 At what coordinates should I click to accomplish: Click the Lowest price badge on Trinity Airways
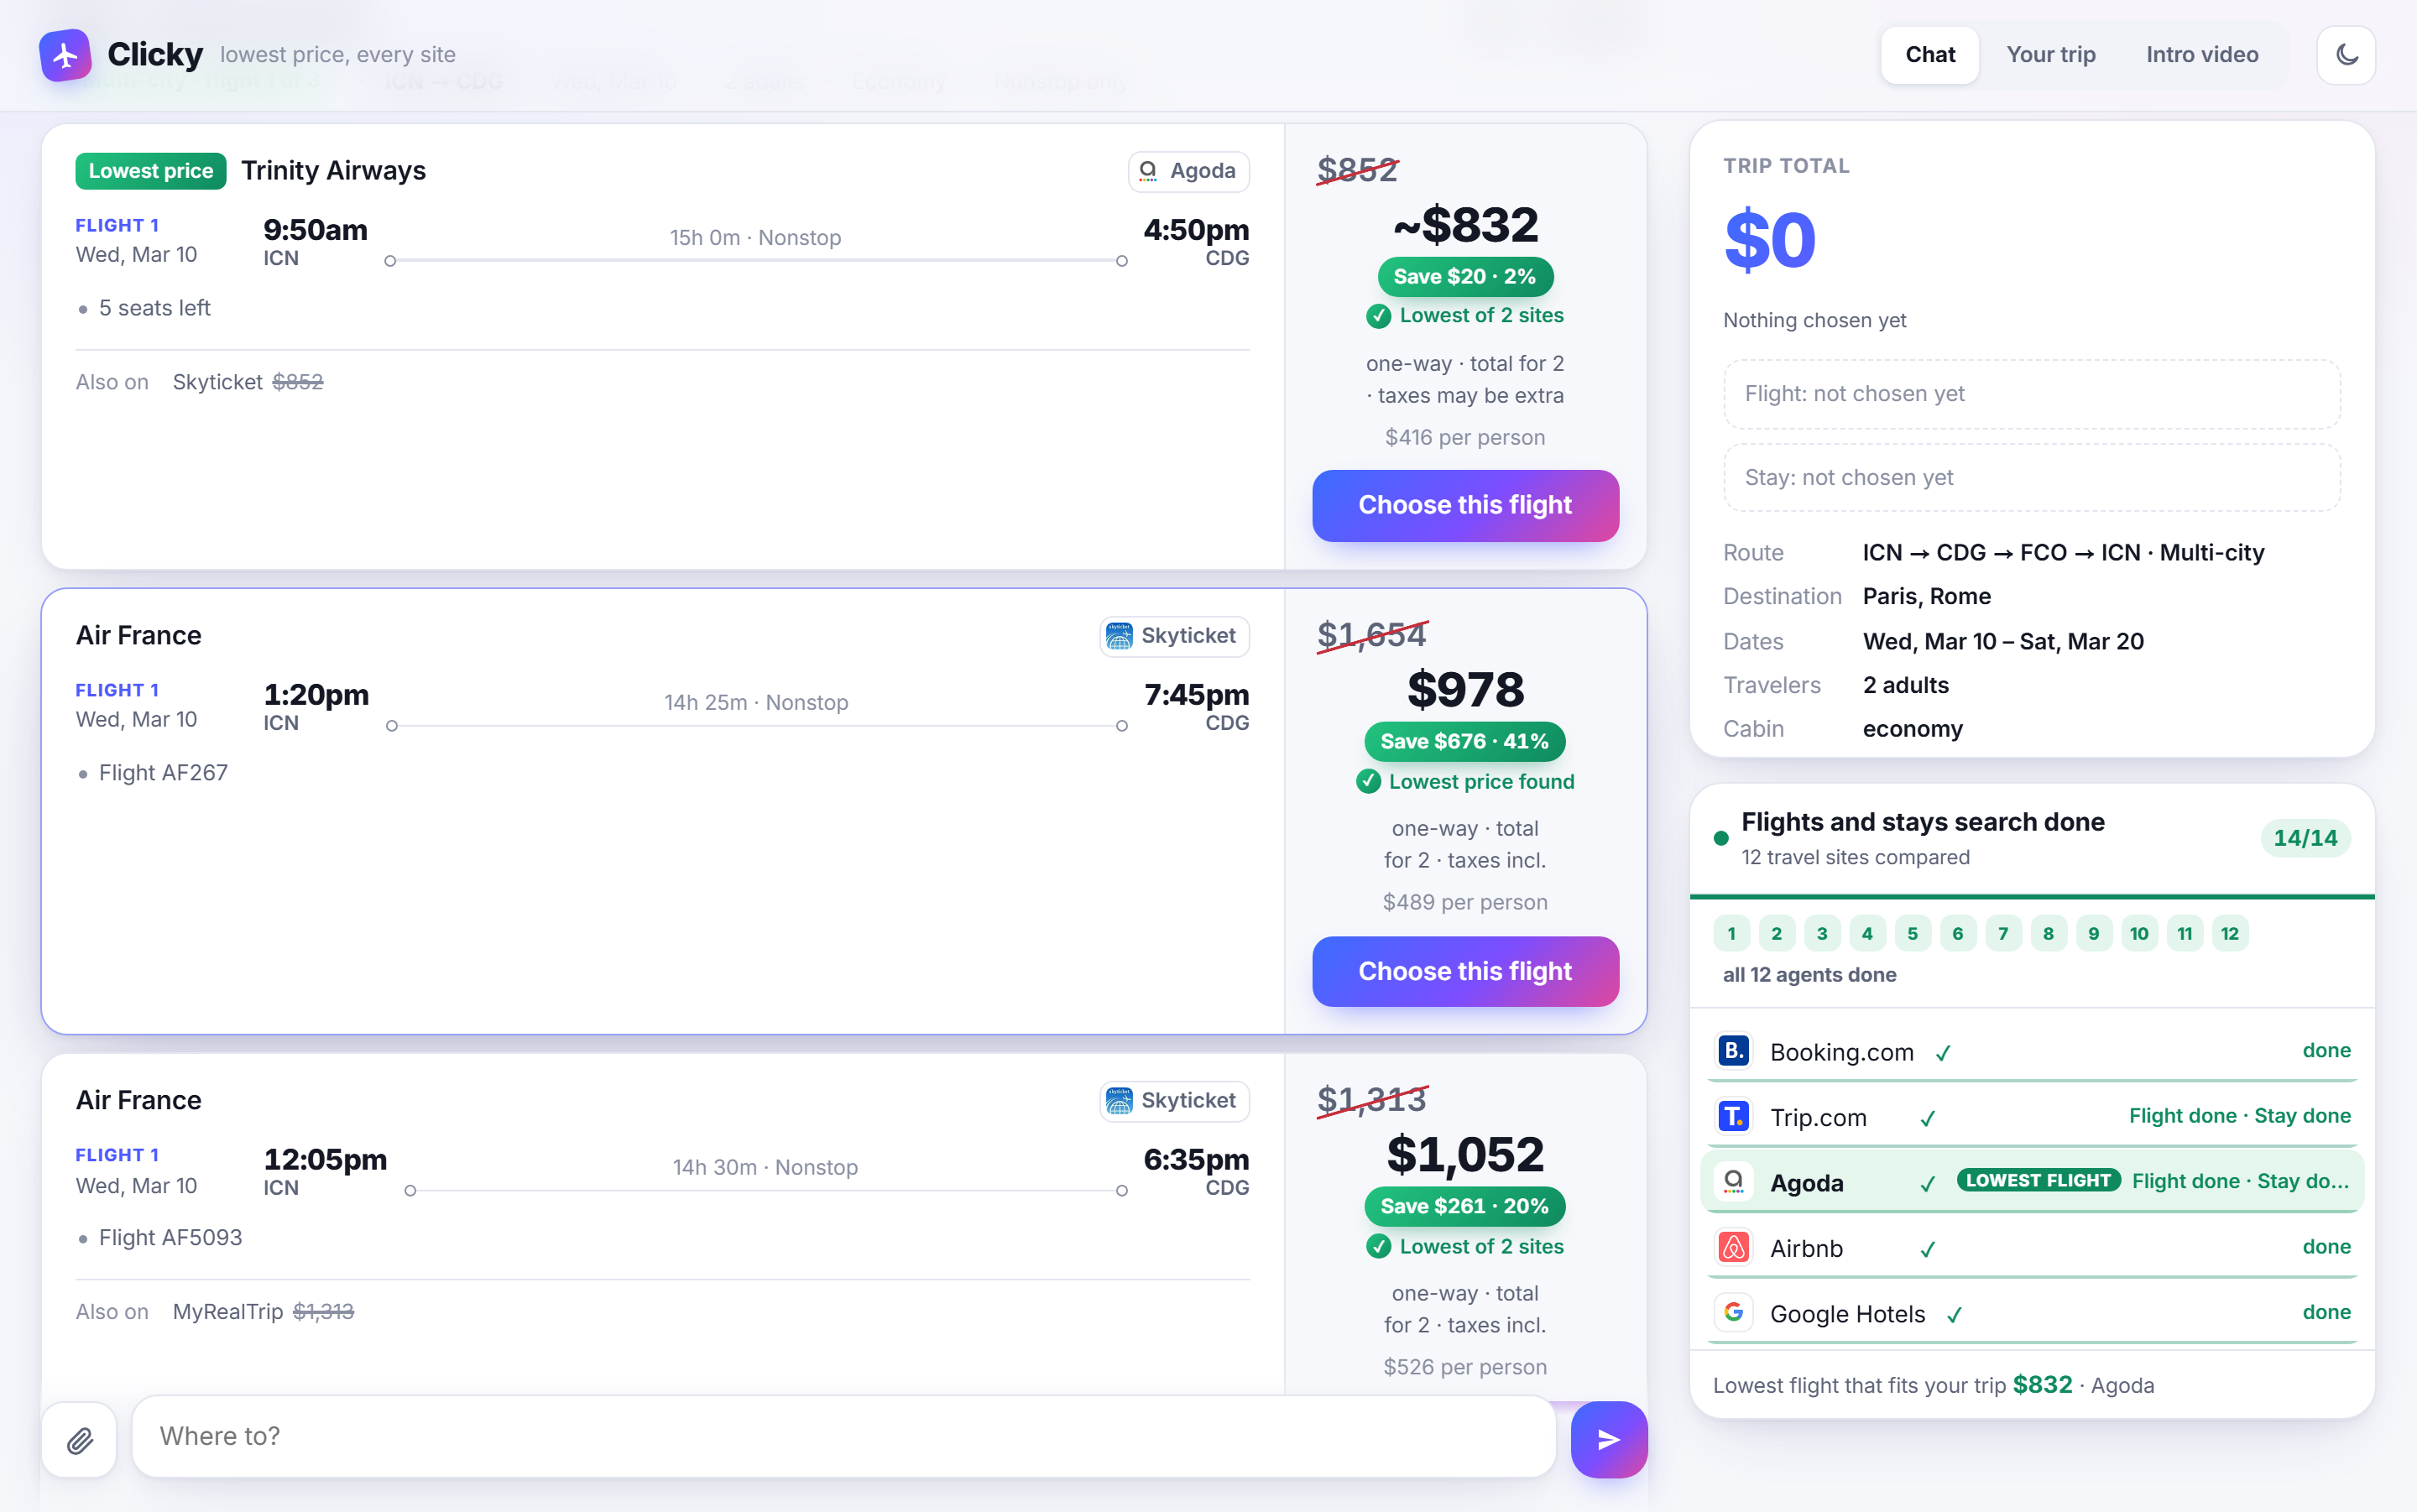click(150, 171)
